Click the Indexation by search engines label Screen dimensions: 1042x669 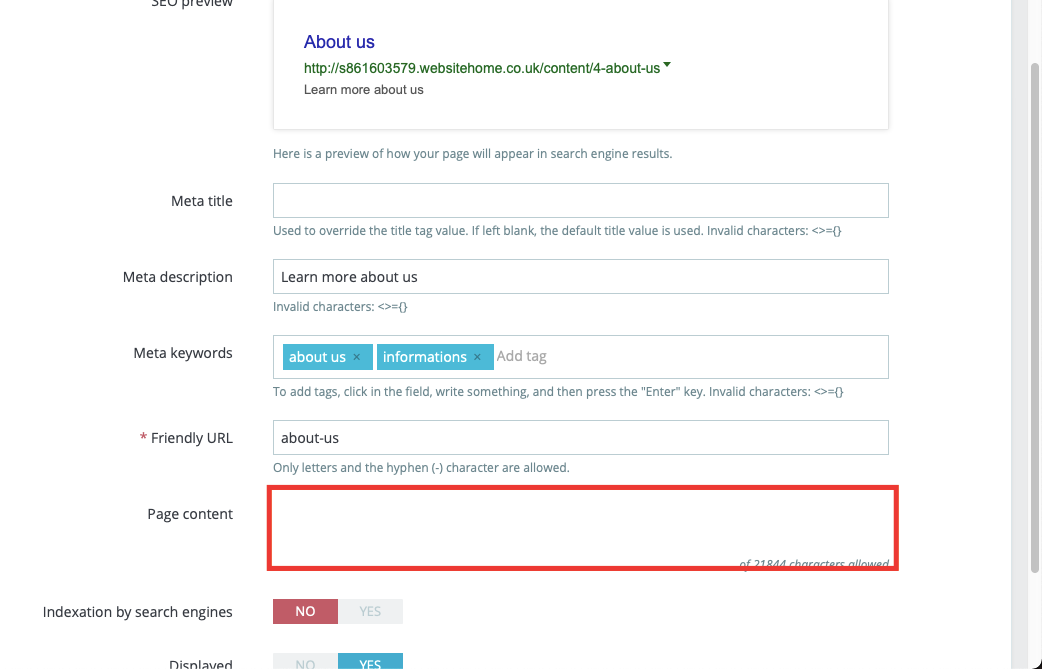pyautogui.click(x=138, y=612)
